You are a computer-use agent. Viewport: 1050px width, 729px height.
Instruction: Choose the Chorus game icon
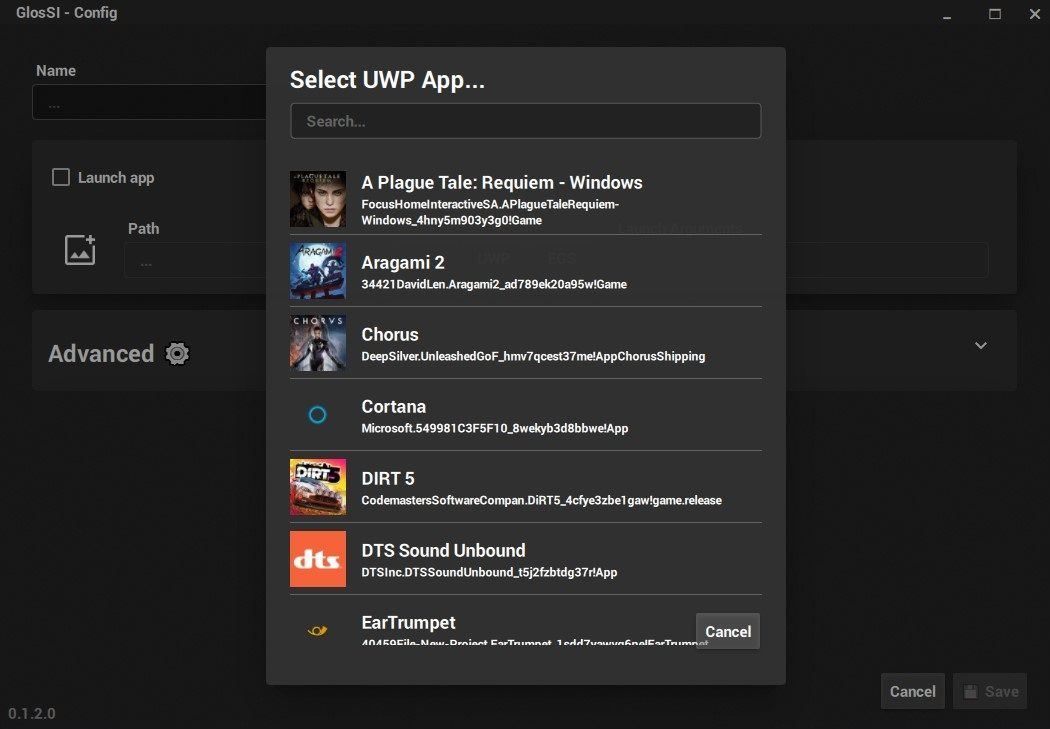tap(317, 343)
